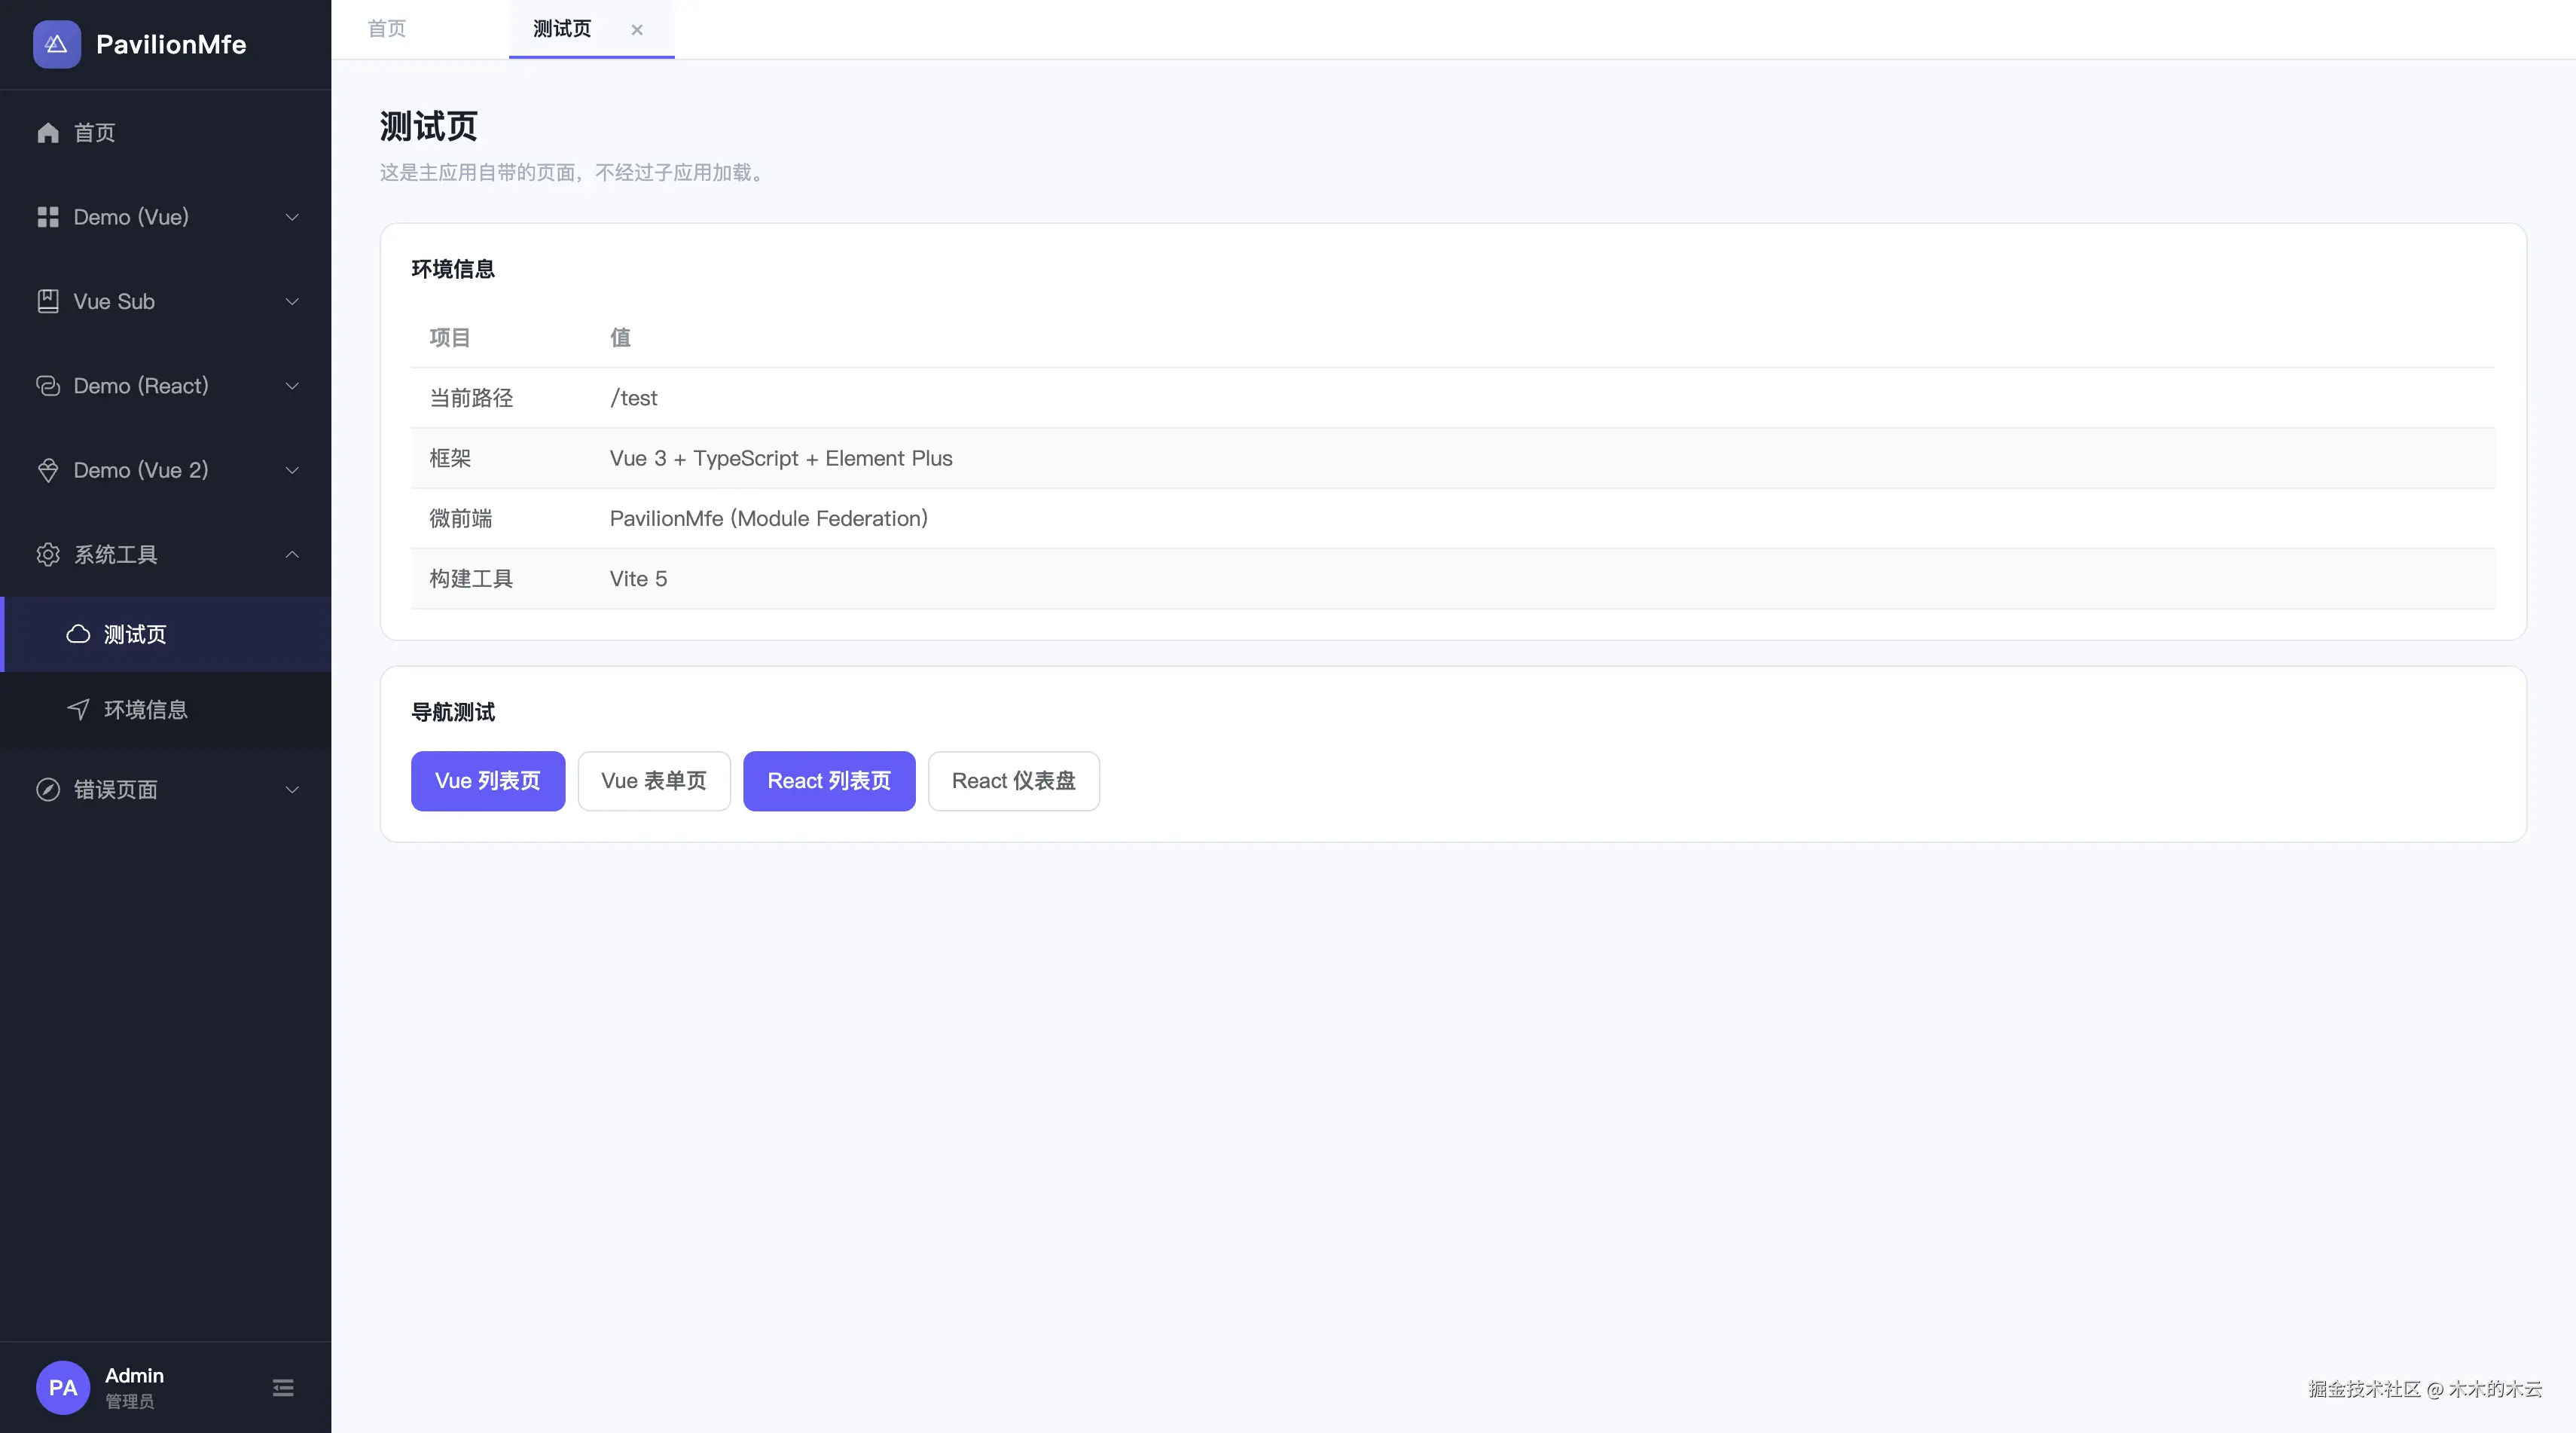This screenshot has width=2576, height=1433.
Task: Open the 错误页面 sidebar menu
Action: click(x=166, y=789)
